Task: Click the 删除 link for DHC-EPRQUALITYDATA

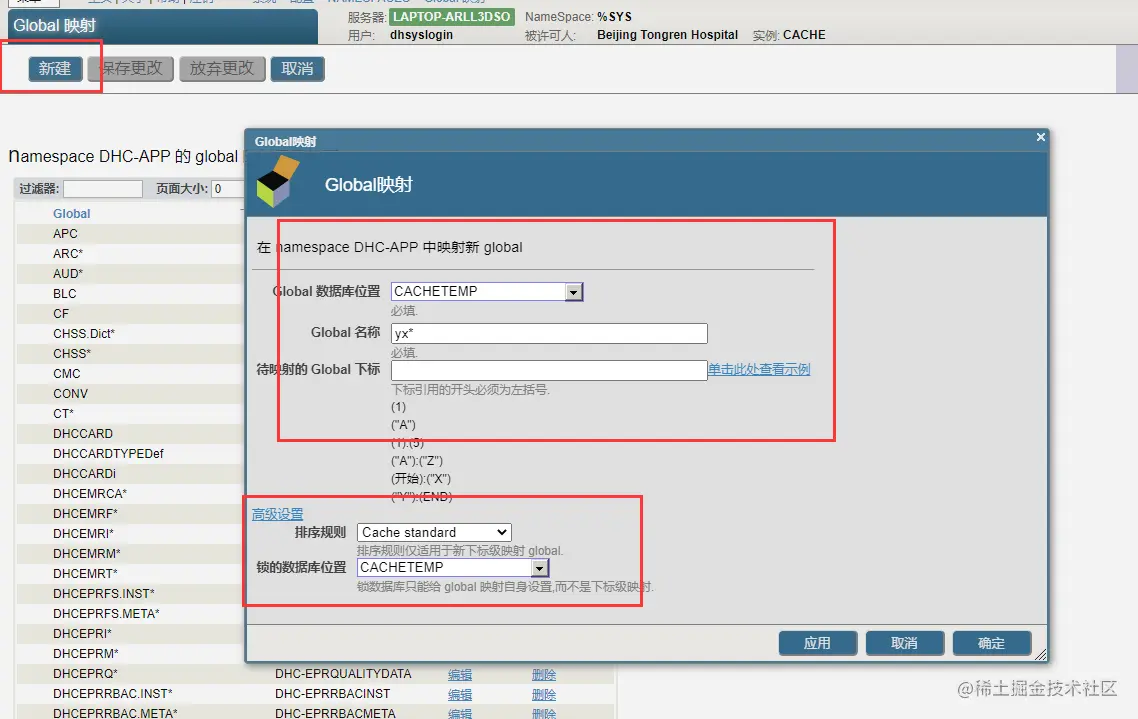Action: click(x=544, y=675)
